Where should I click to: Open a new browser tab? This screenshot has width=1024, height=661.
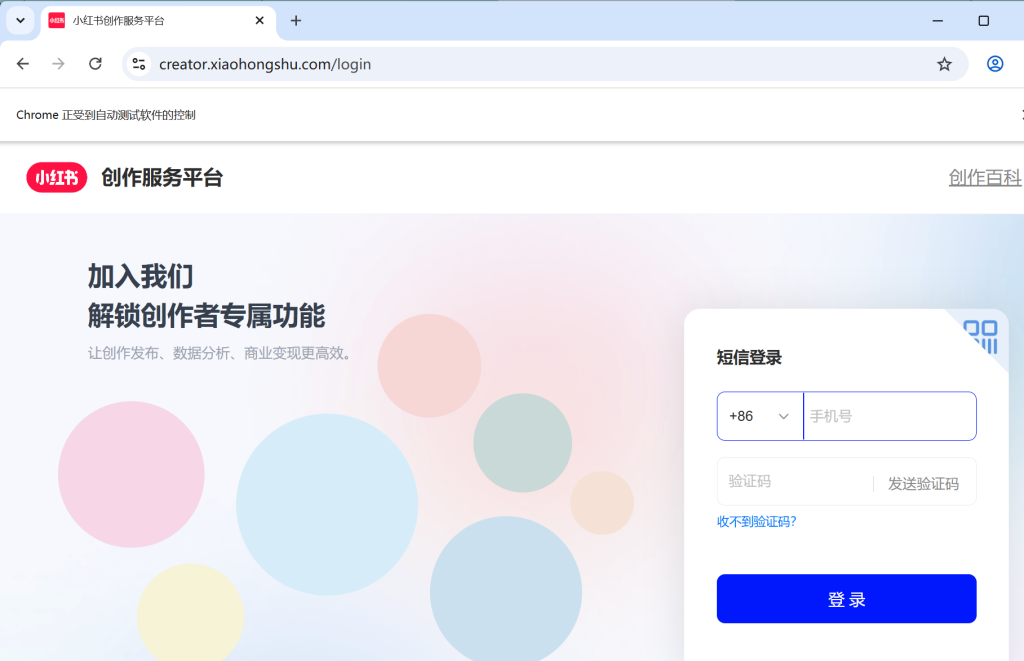click(295, 21)
